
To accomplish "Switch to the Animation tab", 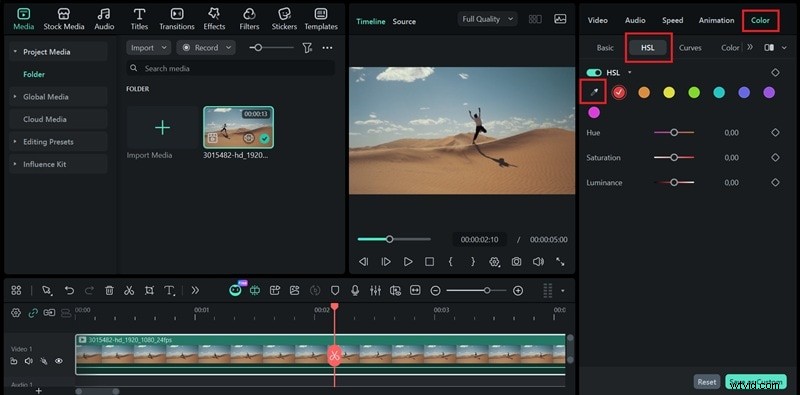I will [716, 20].
